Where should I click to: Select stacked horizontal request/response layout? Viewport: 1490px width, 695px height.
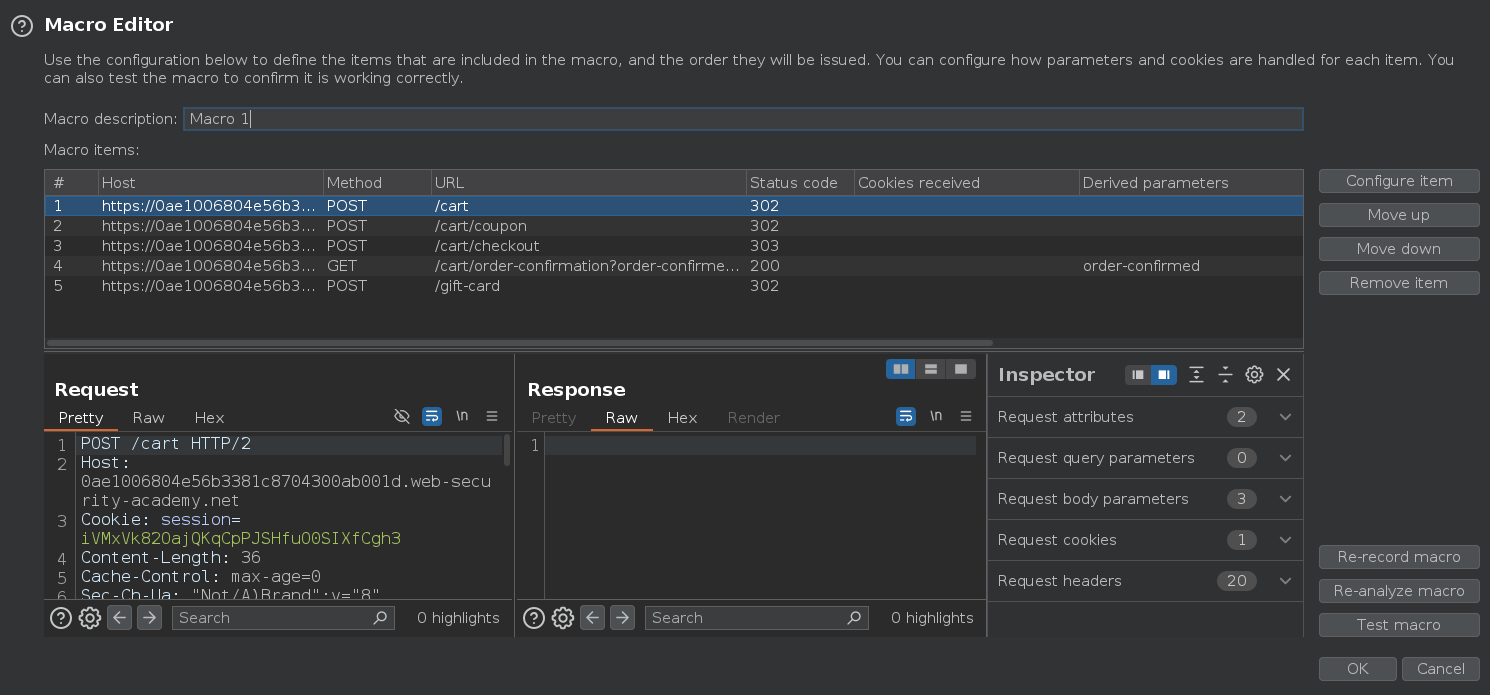[931, 369]
